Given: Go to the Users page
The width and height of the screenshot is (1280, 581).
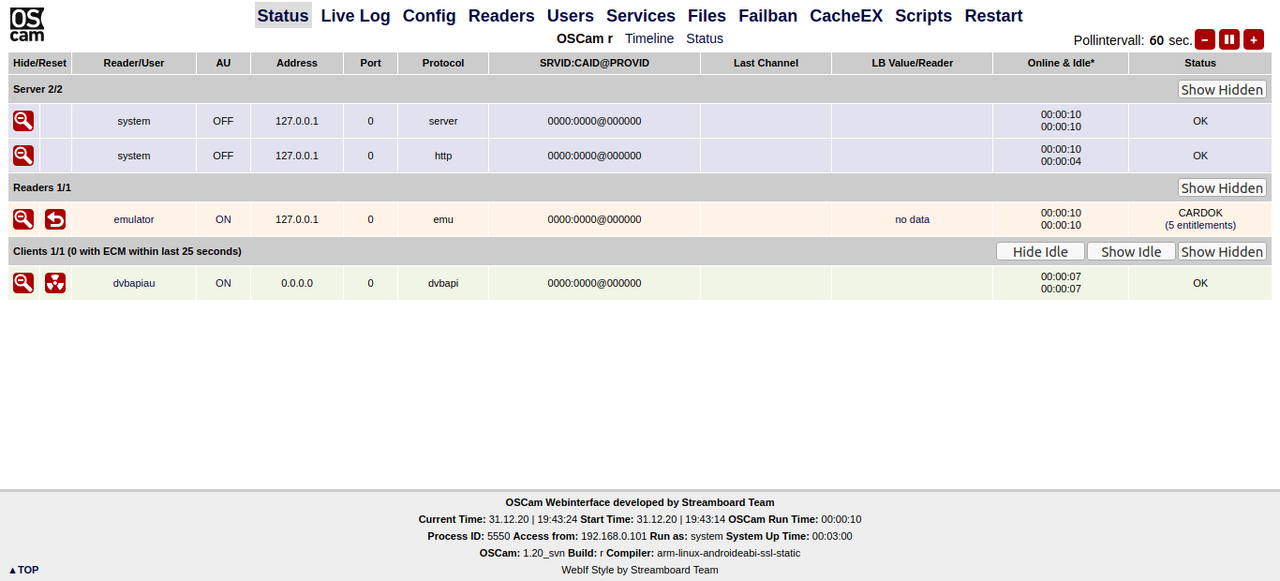Looking at the screenshot, I should (570, 16).
